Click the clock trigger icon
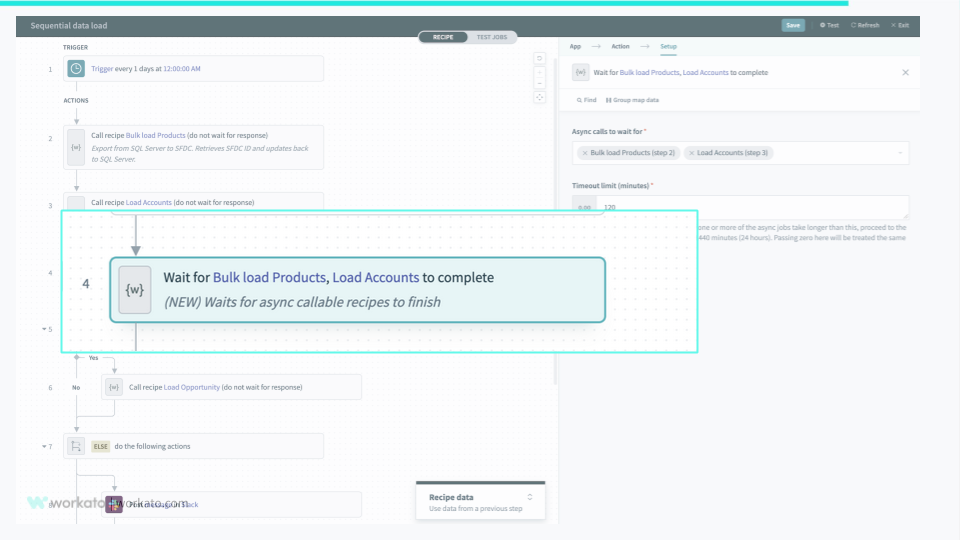 point(76,69)
